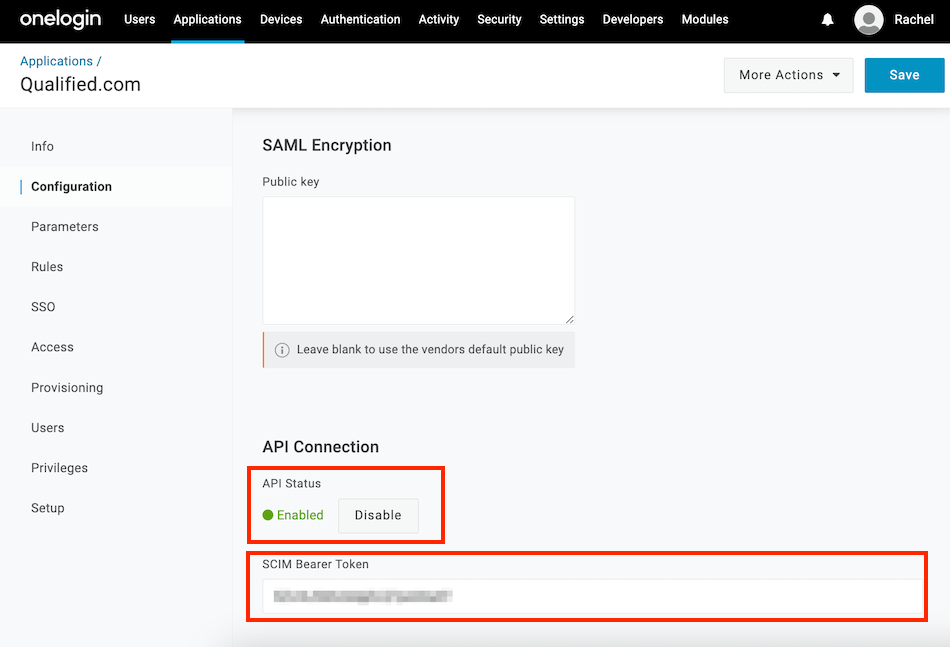Disable the API connection
This screenshot has width=950, height=647.
click(378, 515)
